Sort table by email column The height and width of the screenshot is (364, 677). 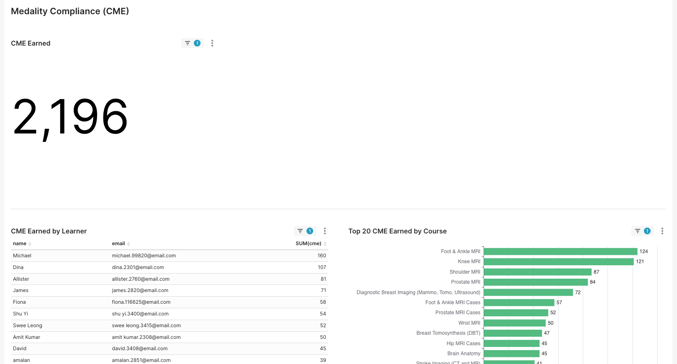coord(121,244)
